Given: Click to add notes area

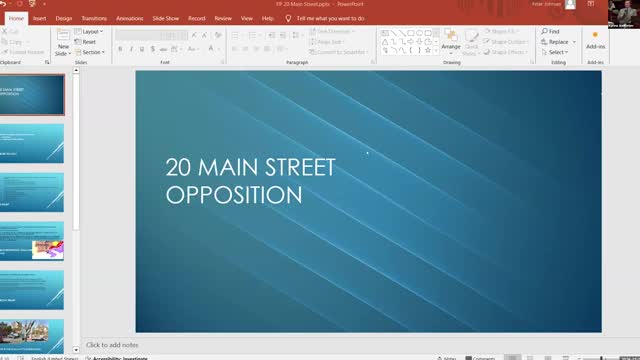Looking at the screenshot, I should [x=112, y=345].
